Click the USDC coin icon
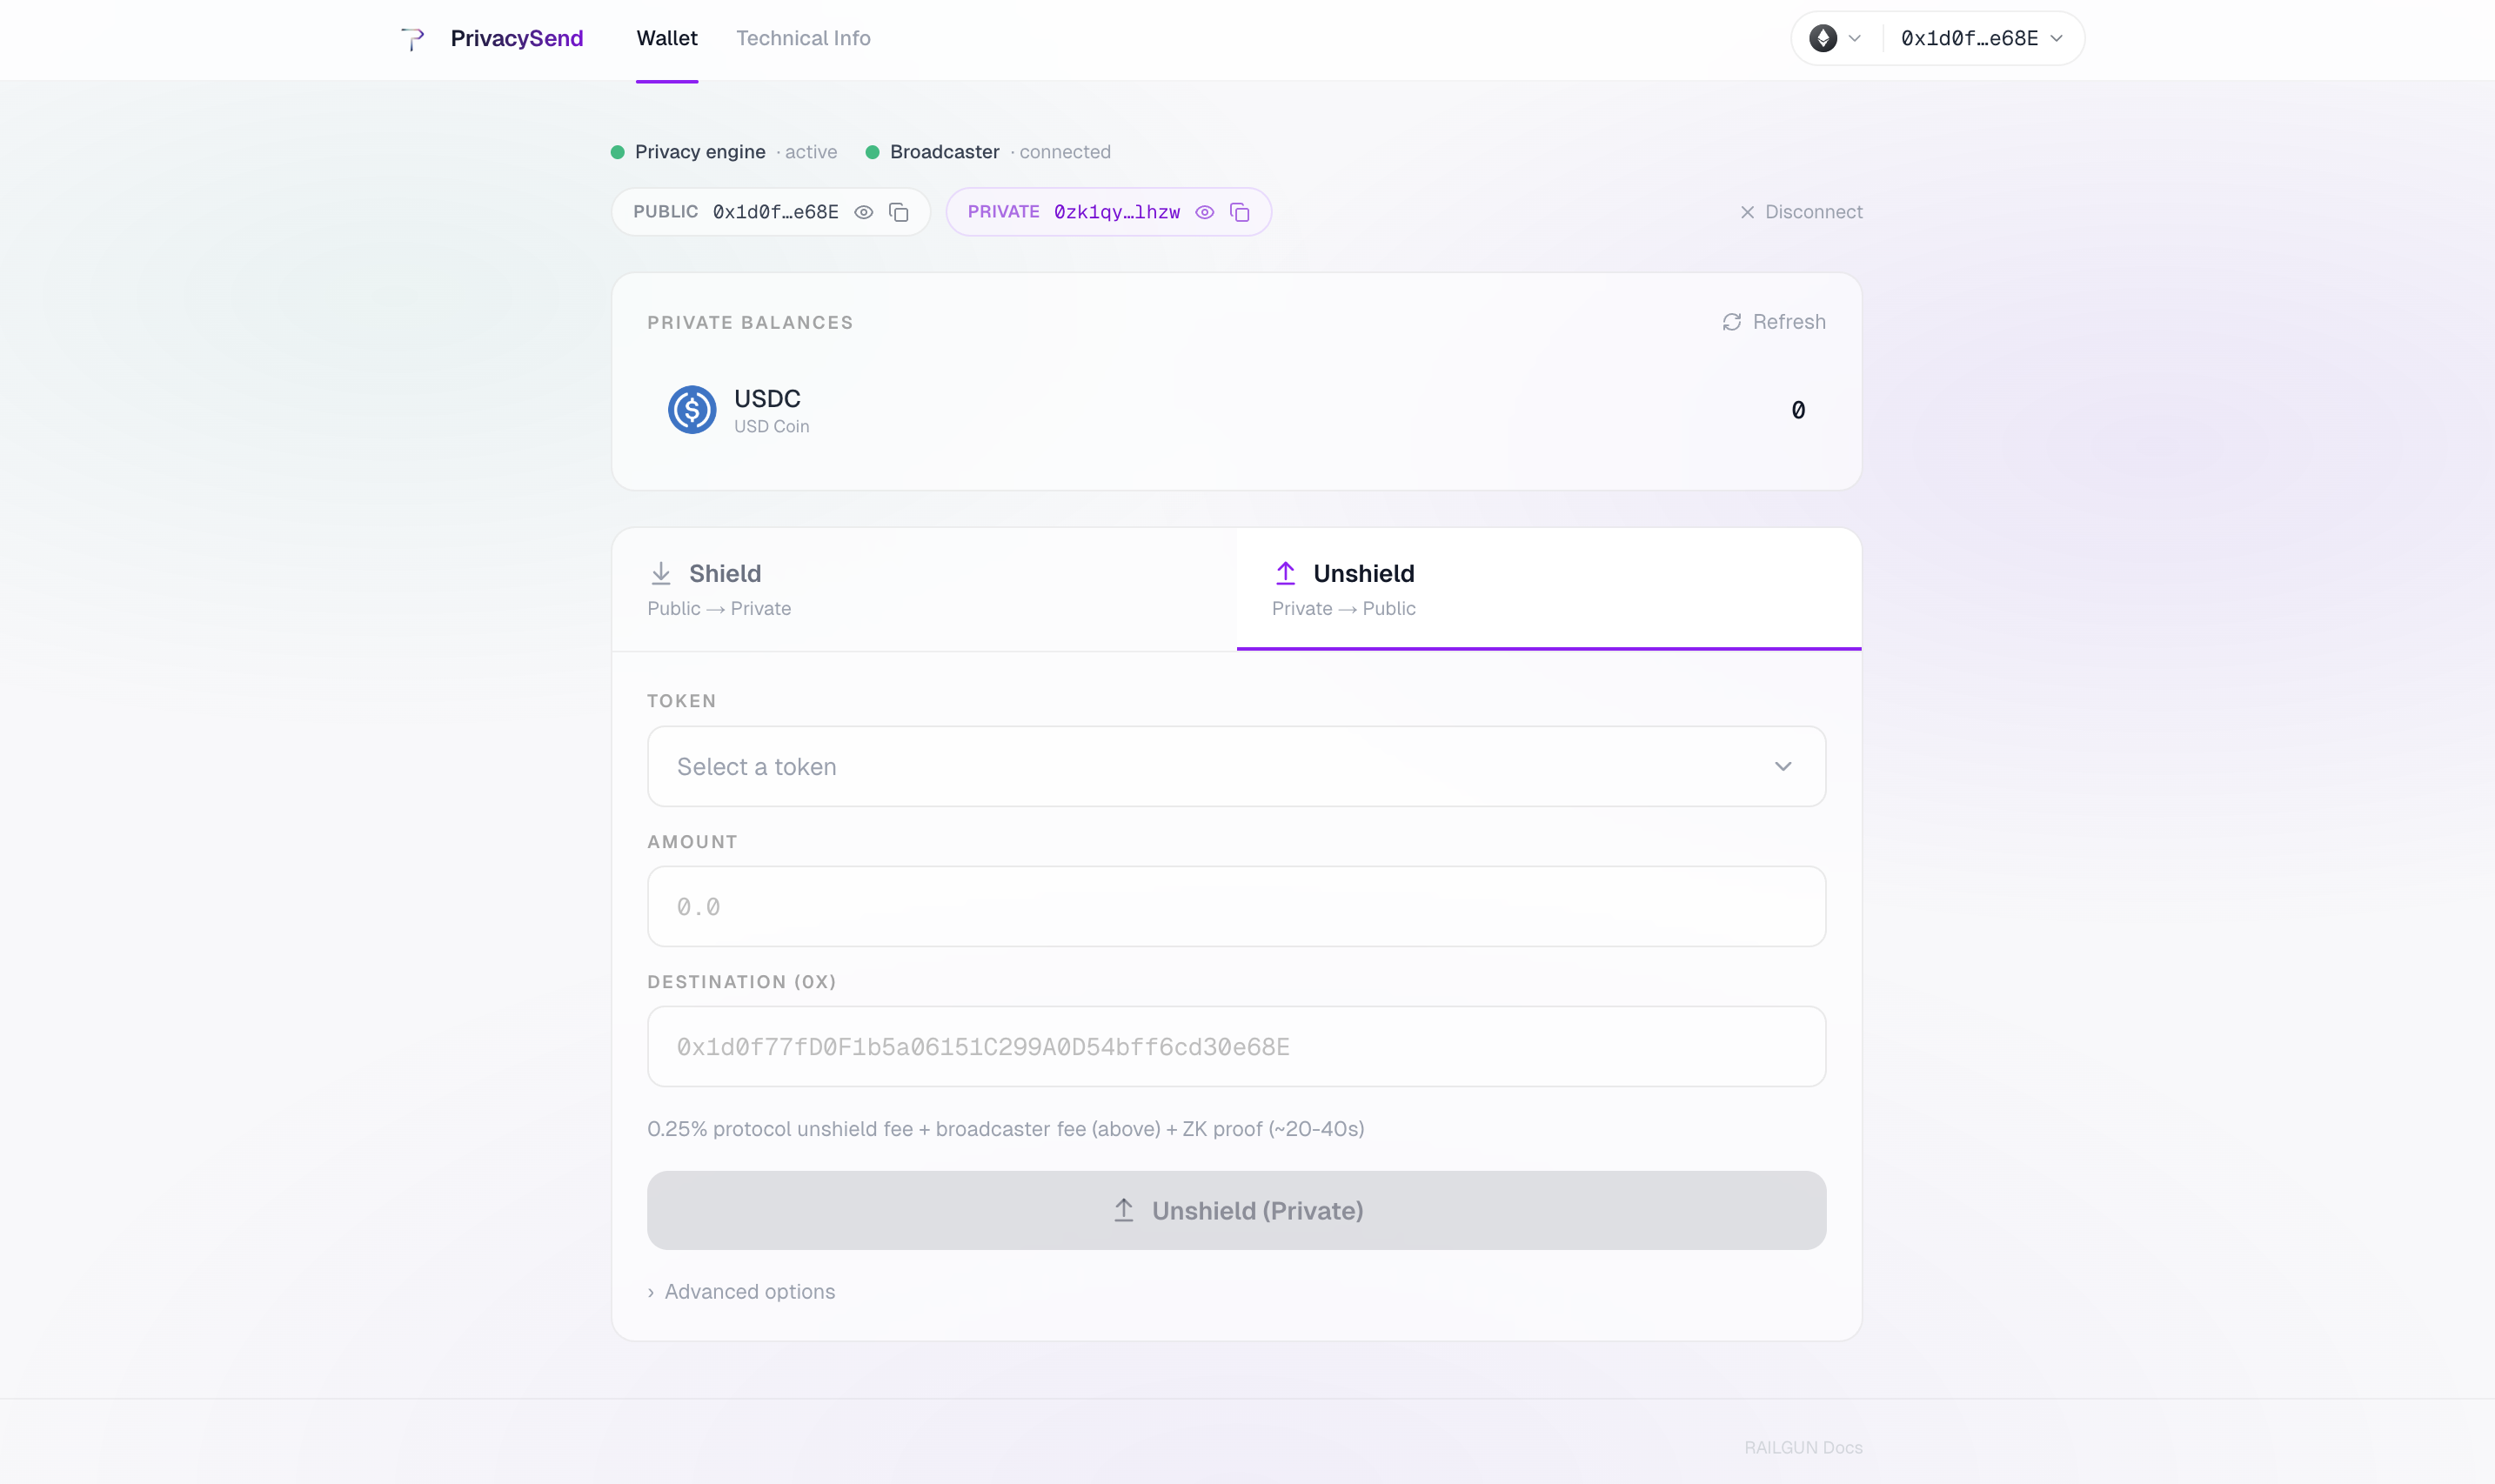Viewport: 2495px width, 1484px height. coord(692,410)
